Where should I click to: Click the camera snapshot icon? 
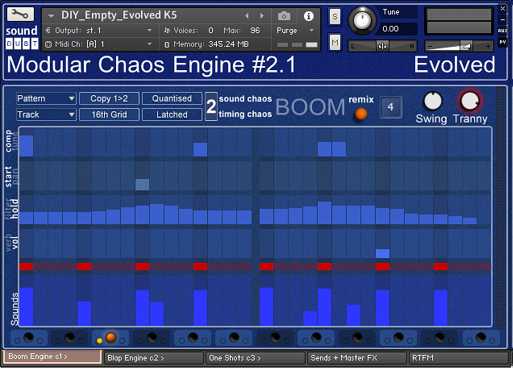pyautogui.click(x=284, y=16)
